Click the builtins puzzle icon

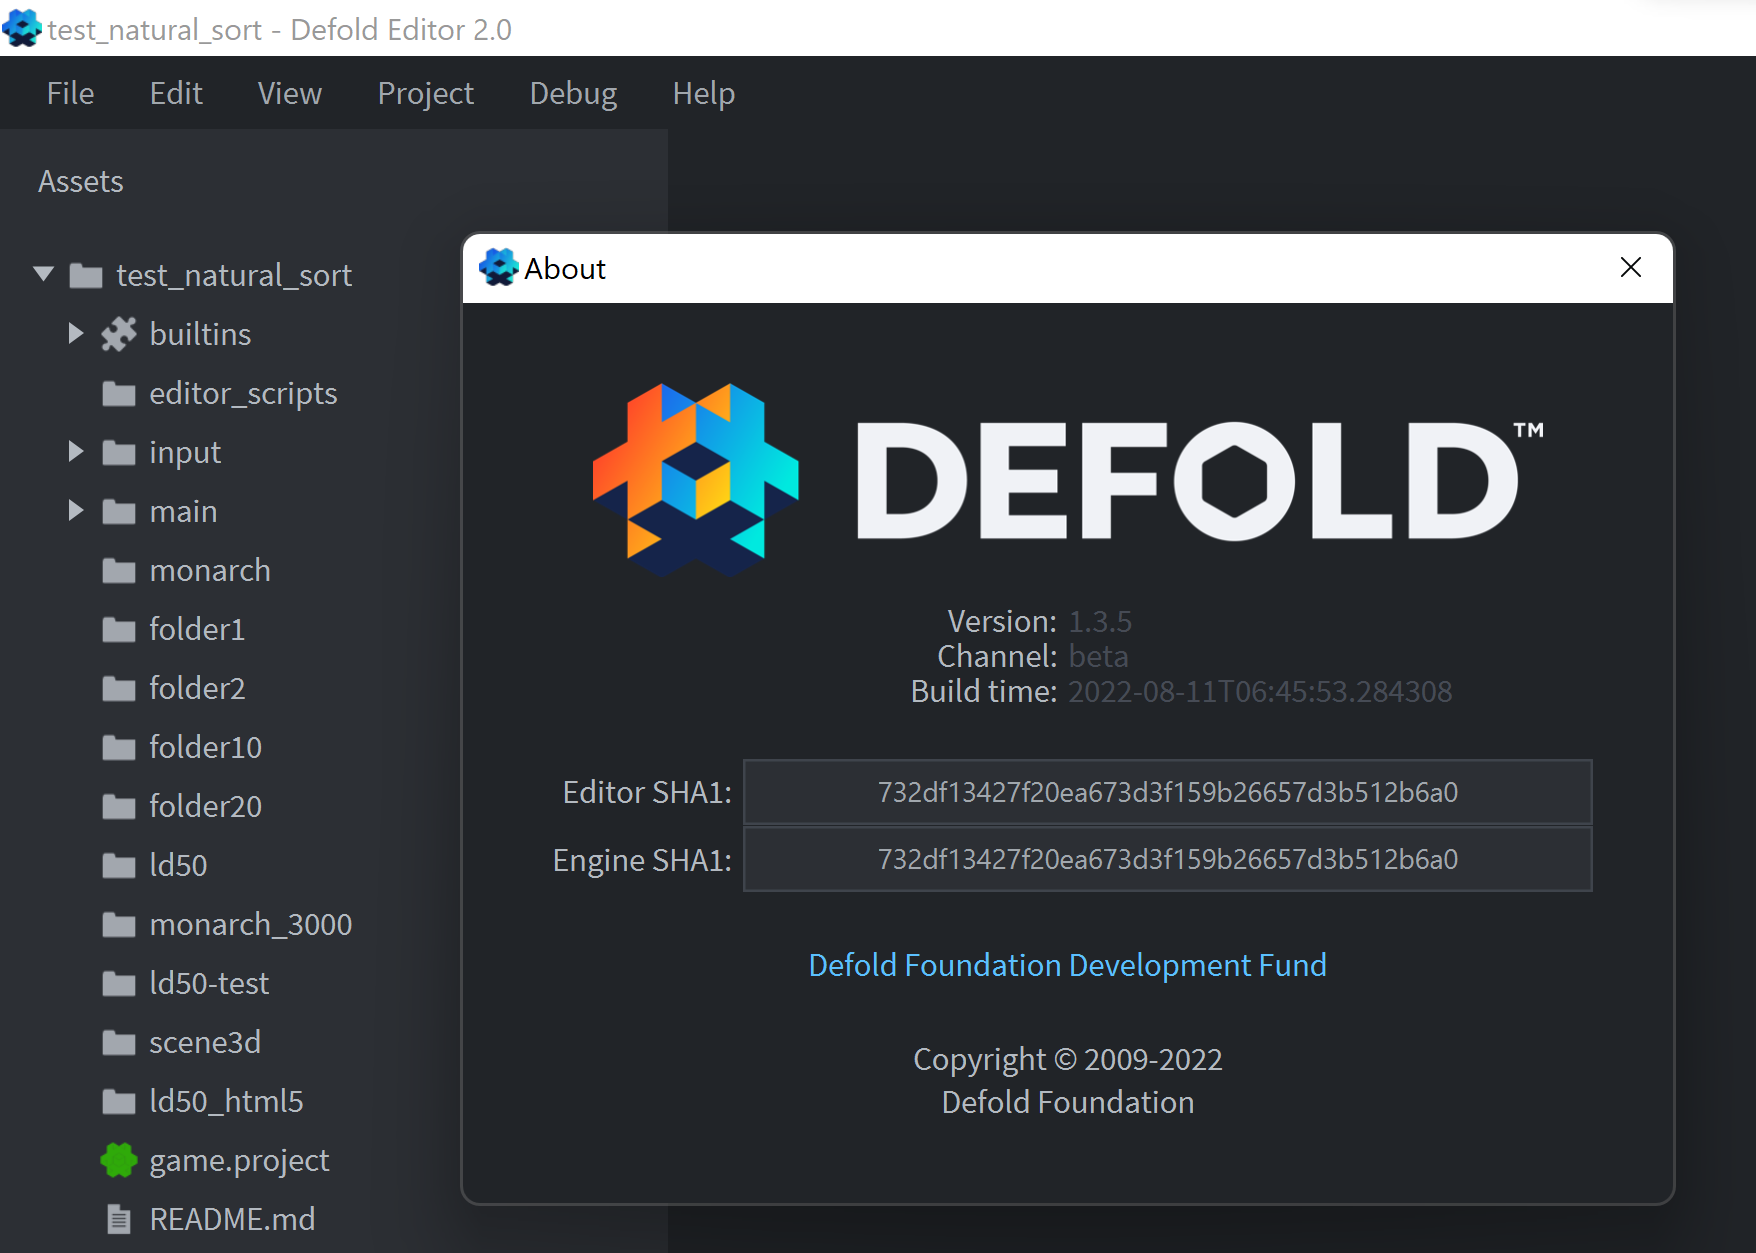click(x=119, y=334)
